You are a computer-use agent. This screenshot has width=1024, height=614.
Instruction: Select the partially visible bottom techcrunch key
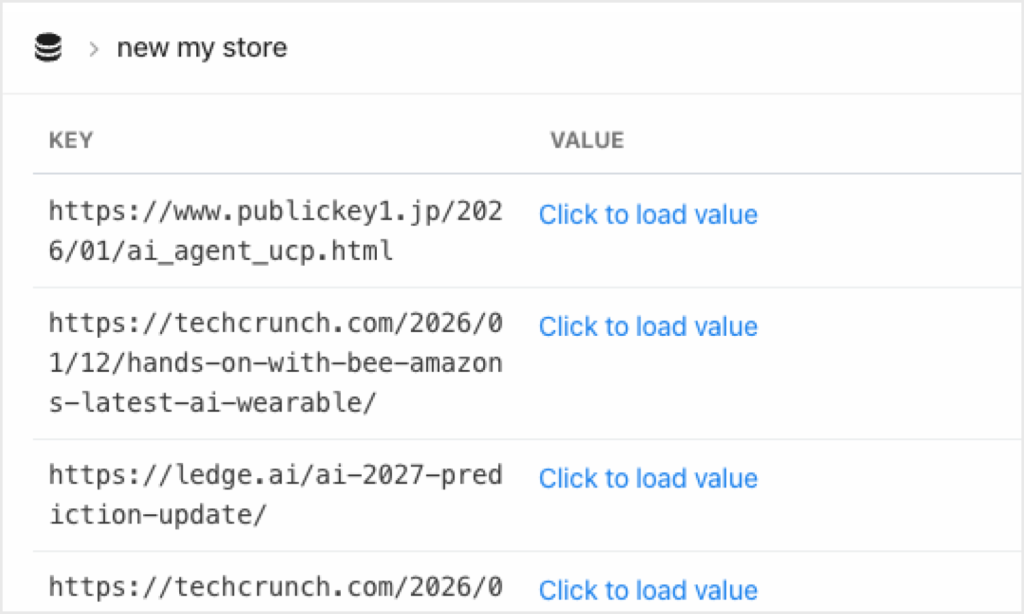pos(275,587)
